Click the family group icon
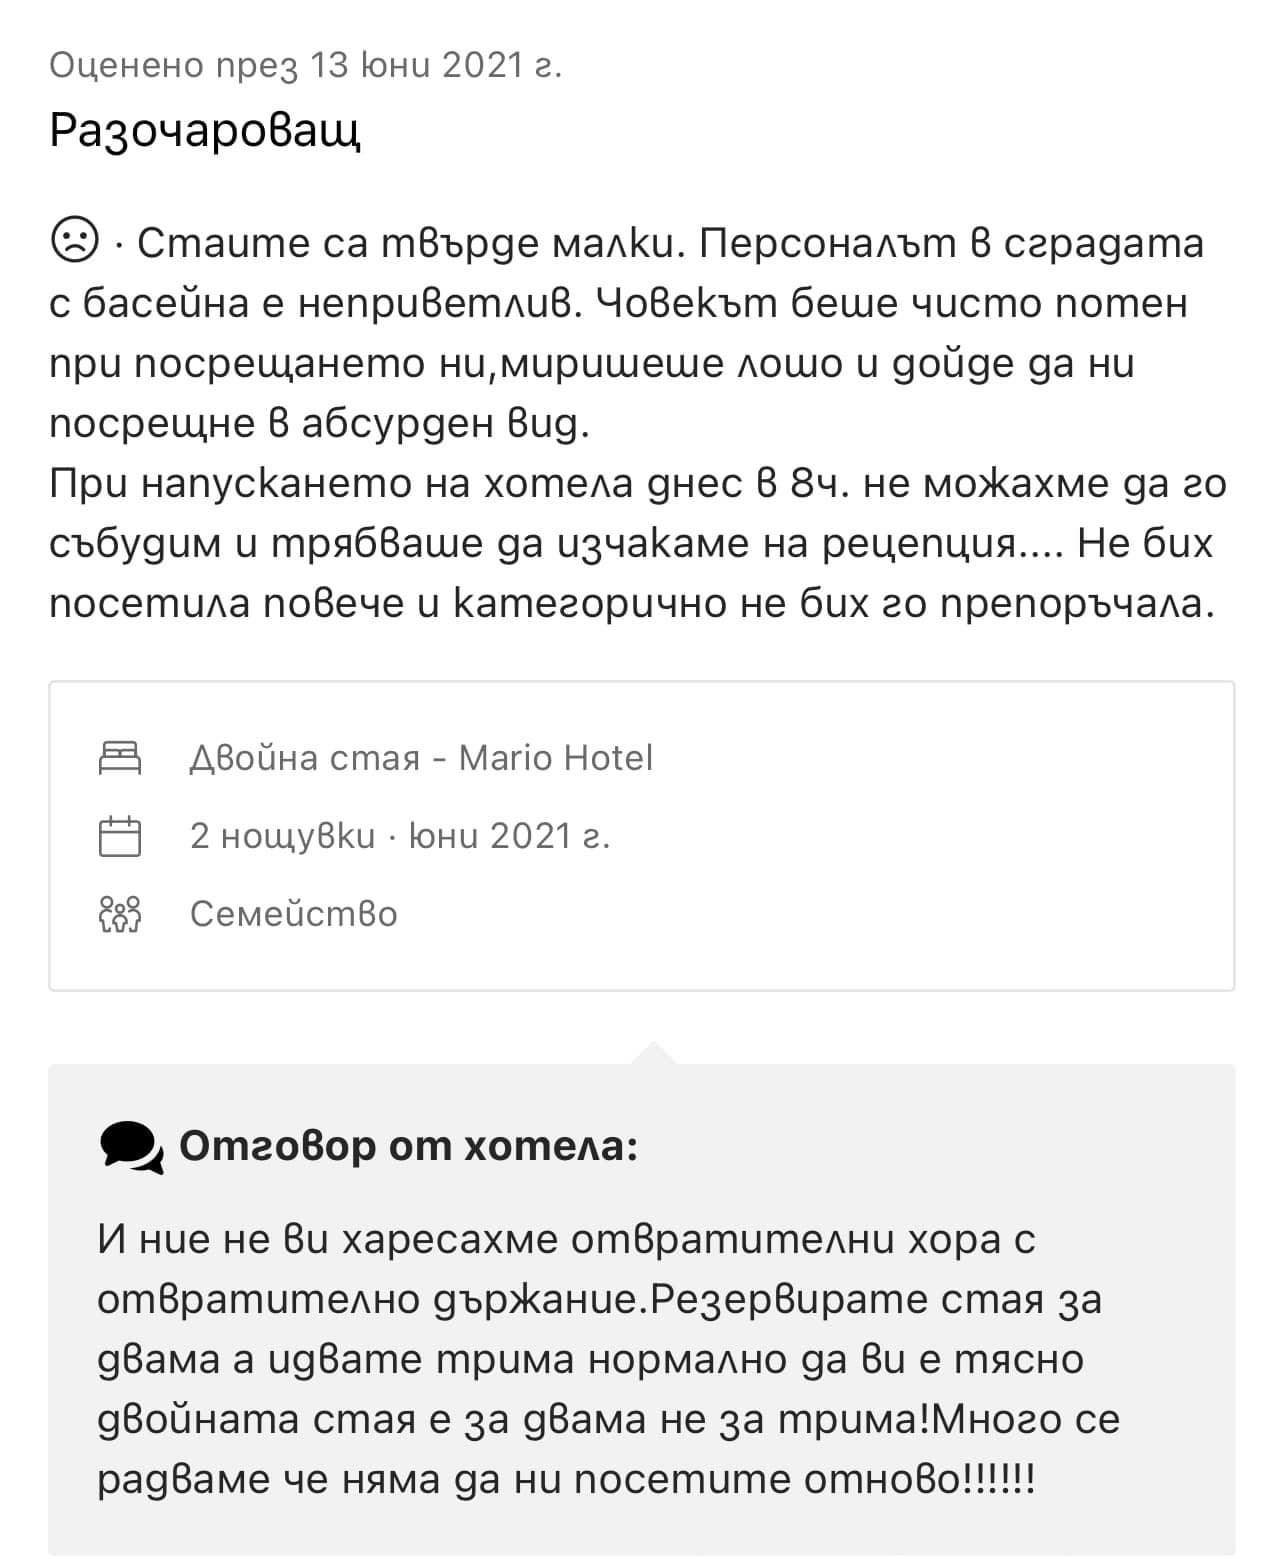 click(120, 914)
